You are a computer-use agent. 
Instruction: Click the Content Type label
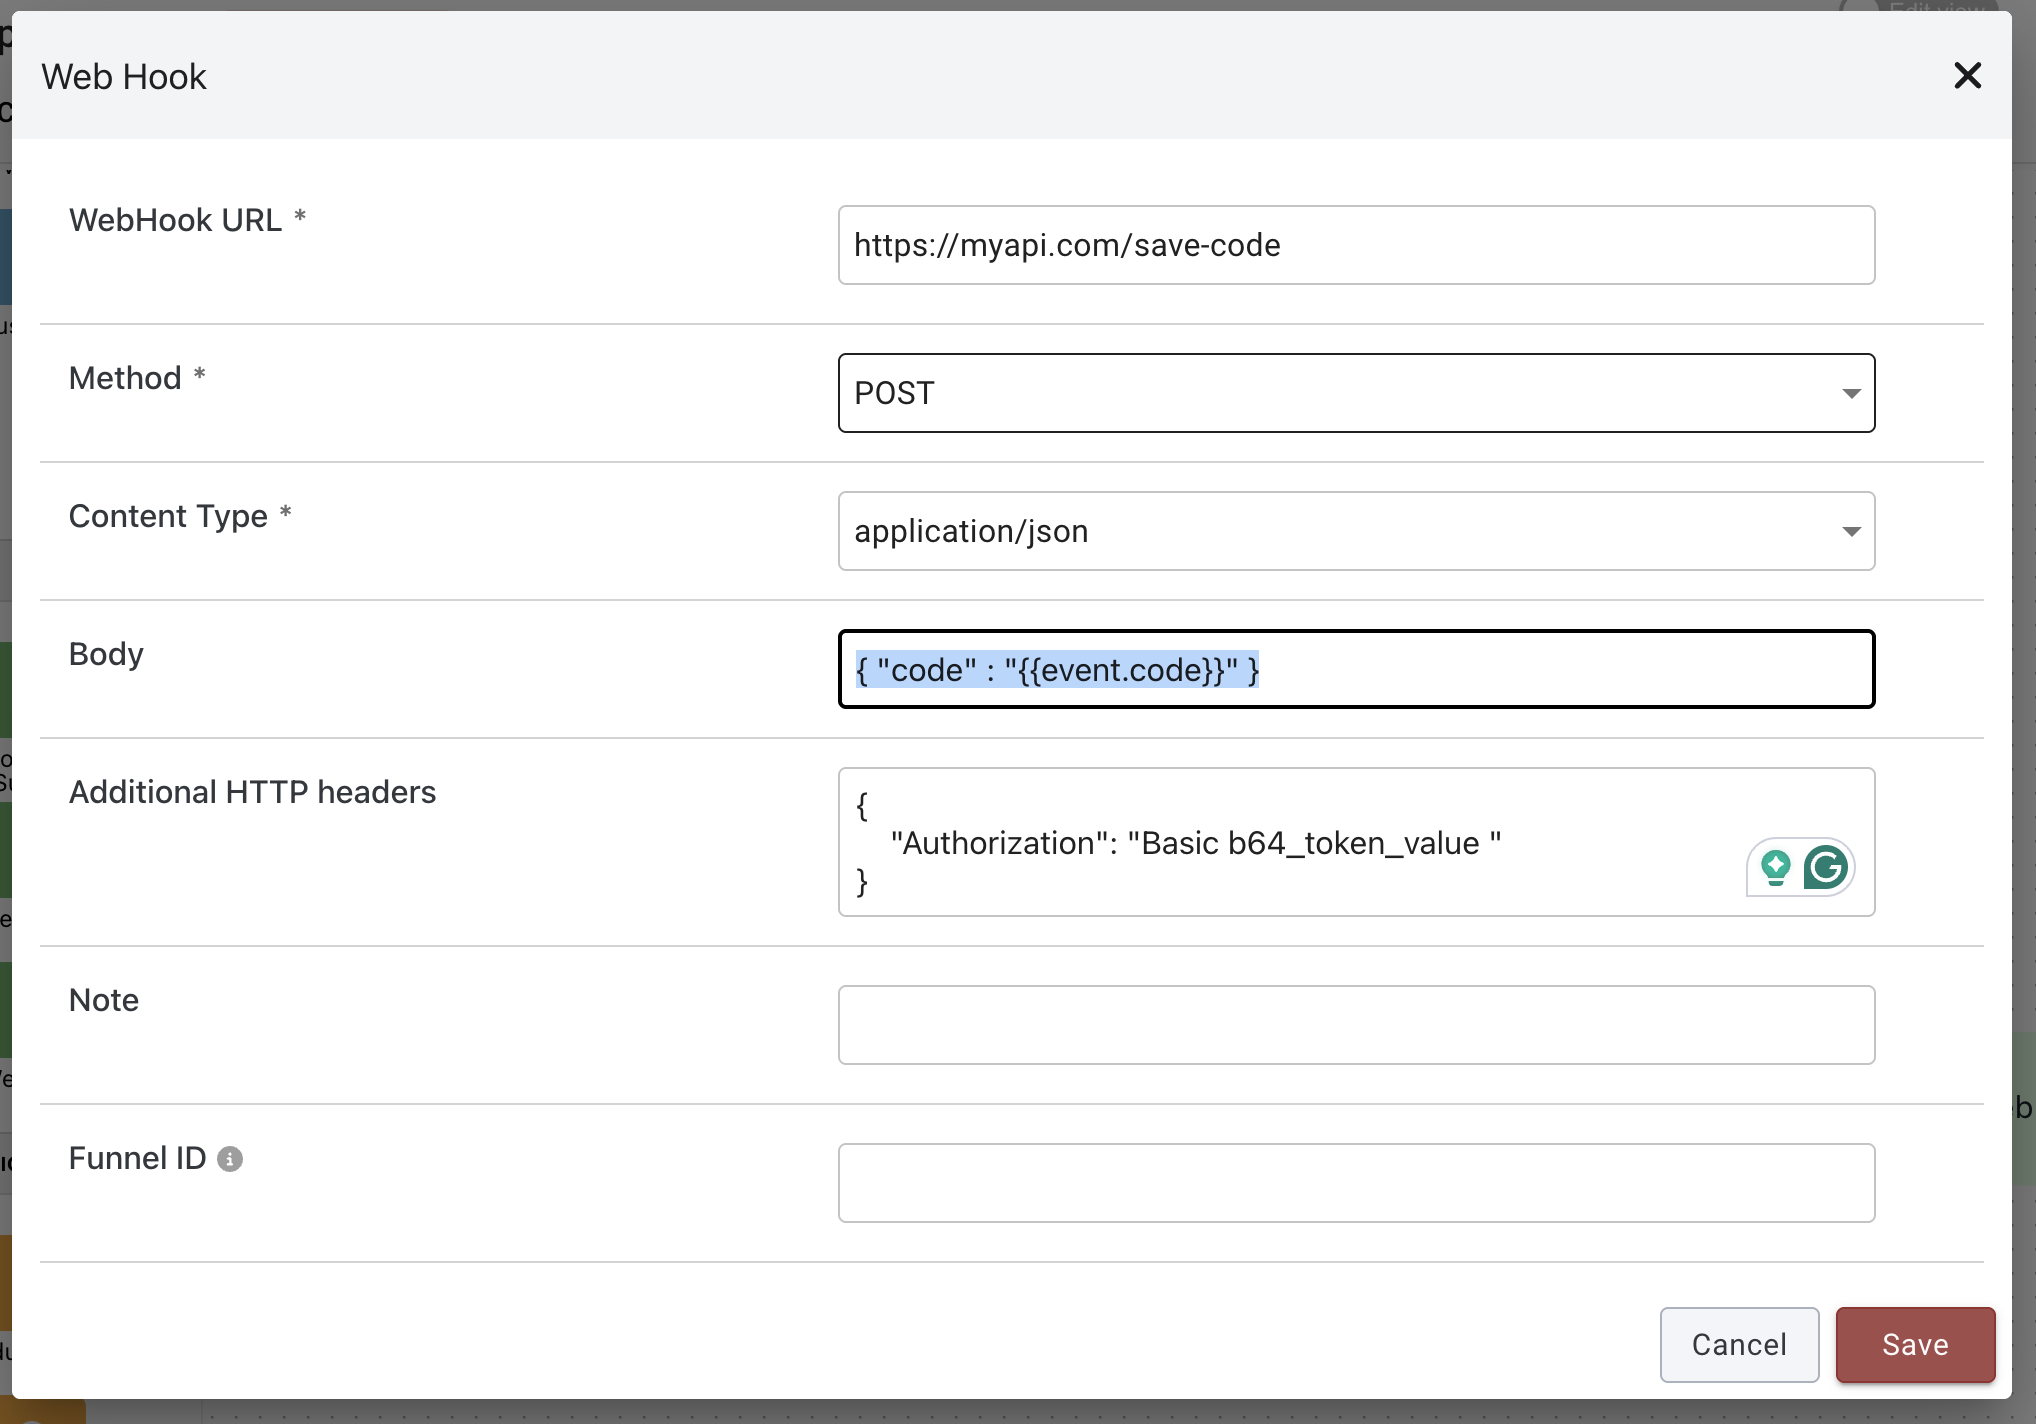pyautogui.click(x=168, y=516)
